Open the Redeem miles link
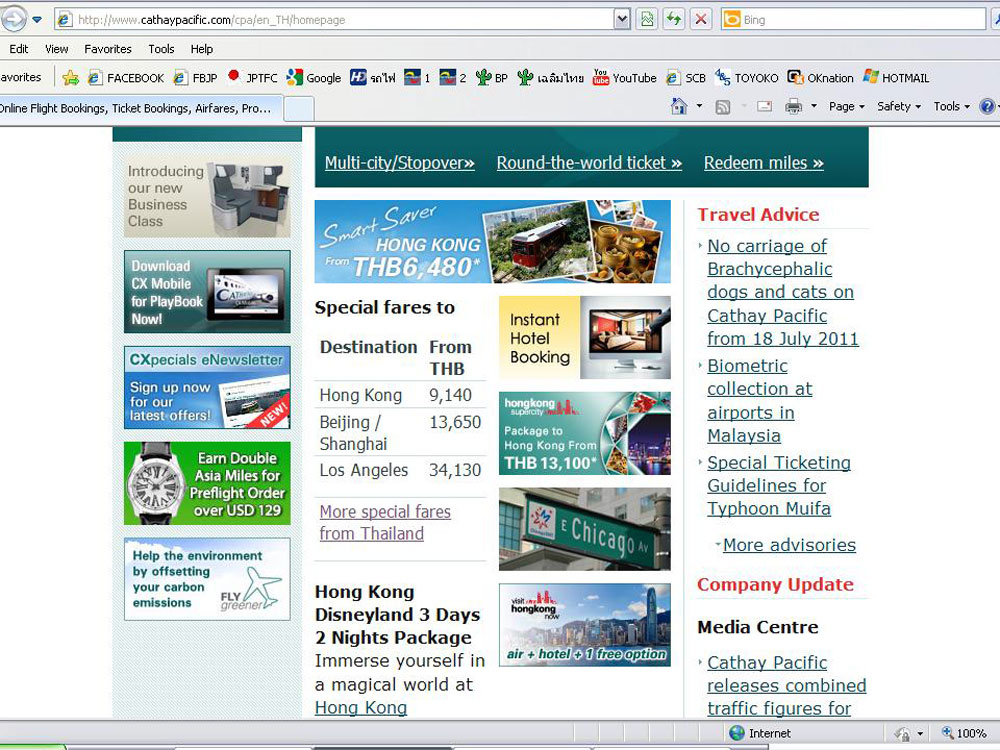The image size is (1000, 750). click(x=763, y=163)
